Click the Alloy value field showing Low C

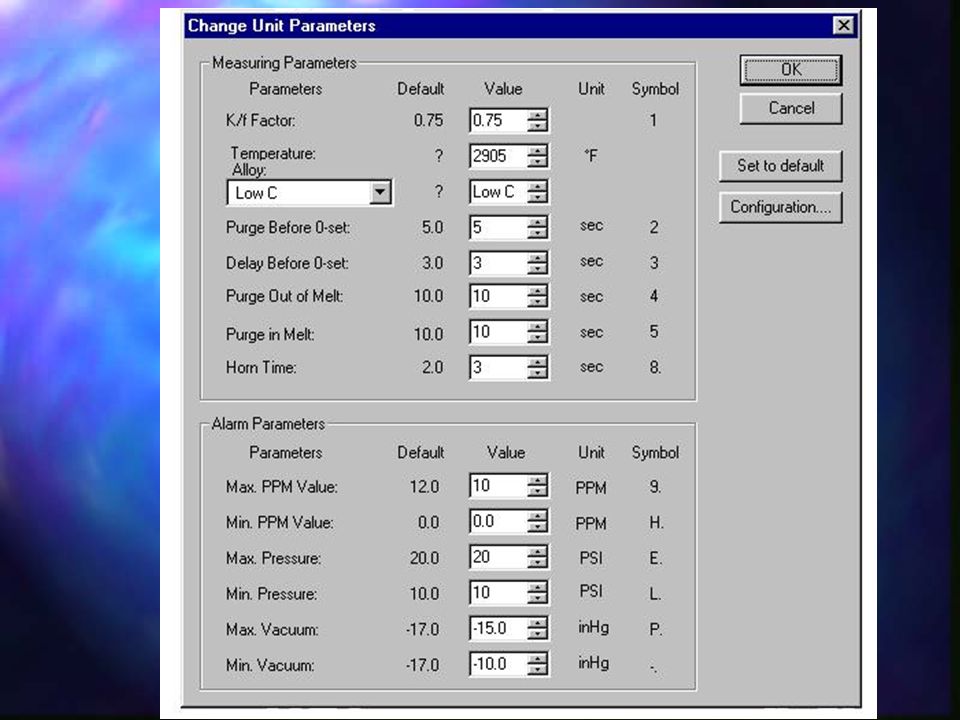point(498,192)
